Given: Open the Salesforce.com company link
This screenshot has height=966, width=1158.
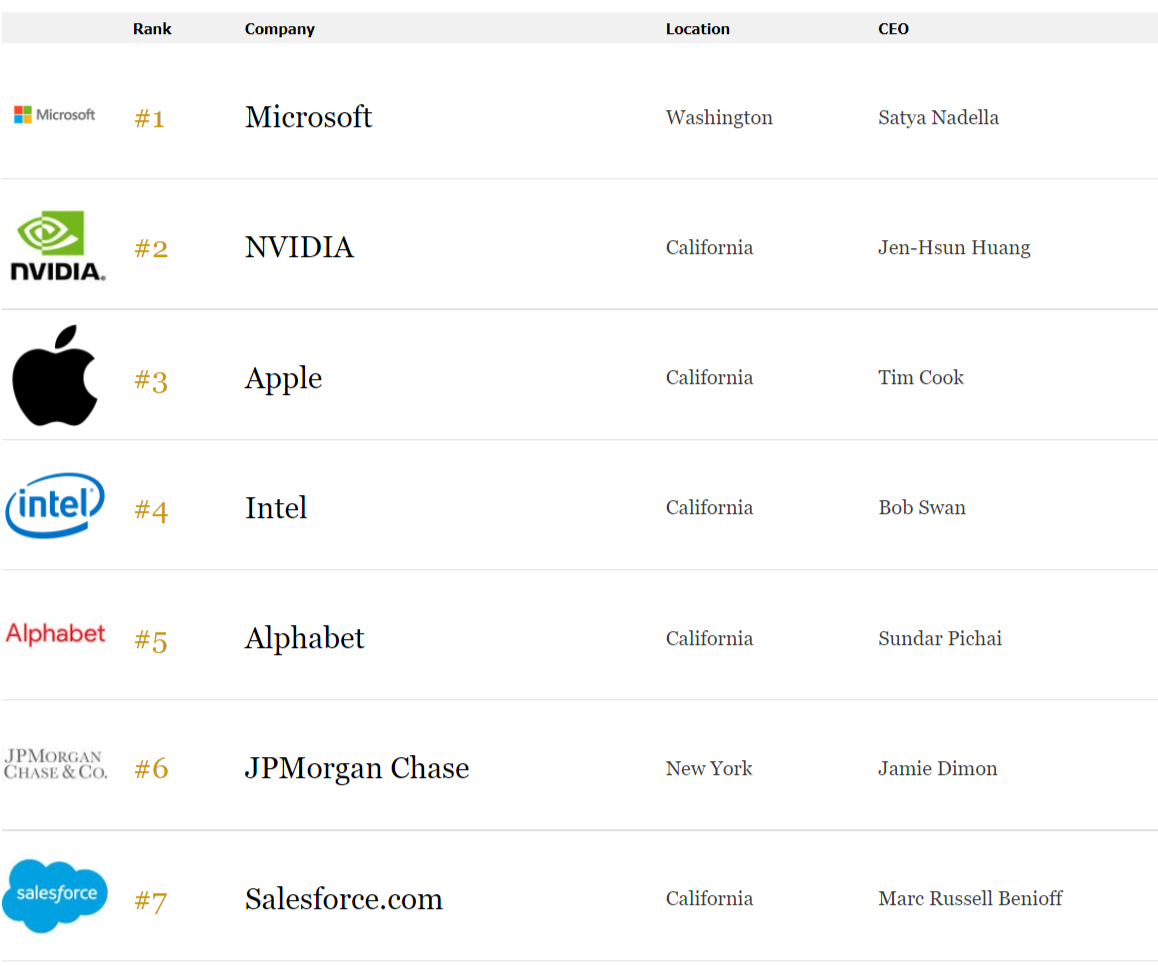Looking at the screenshot, I should pyautogui.click(x=343, y=899).
